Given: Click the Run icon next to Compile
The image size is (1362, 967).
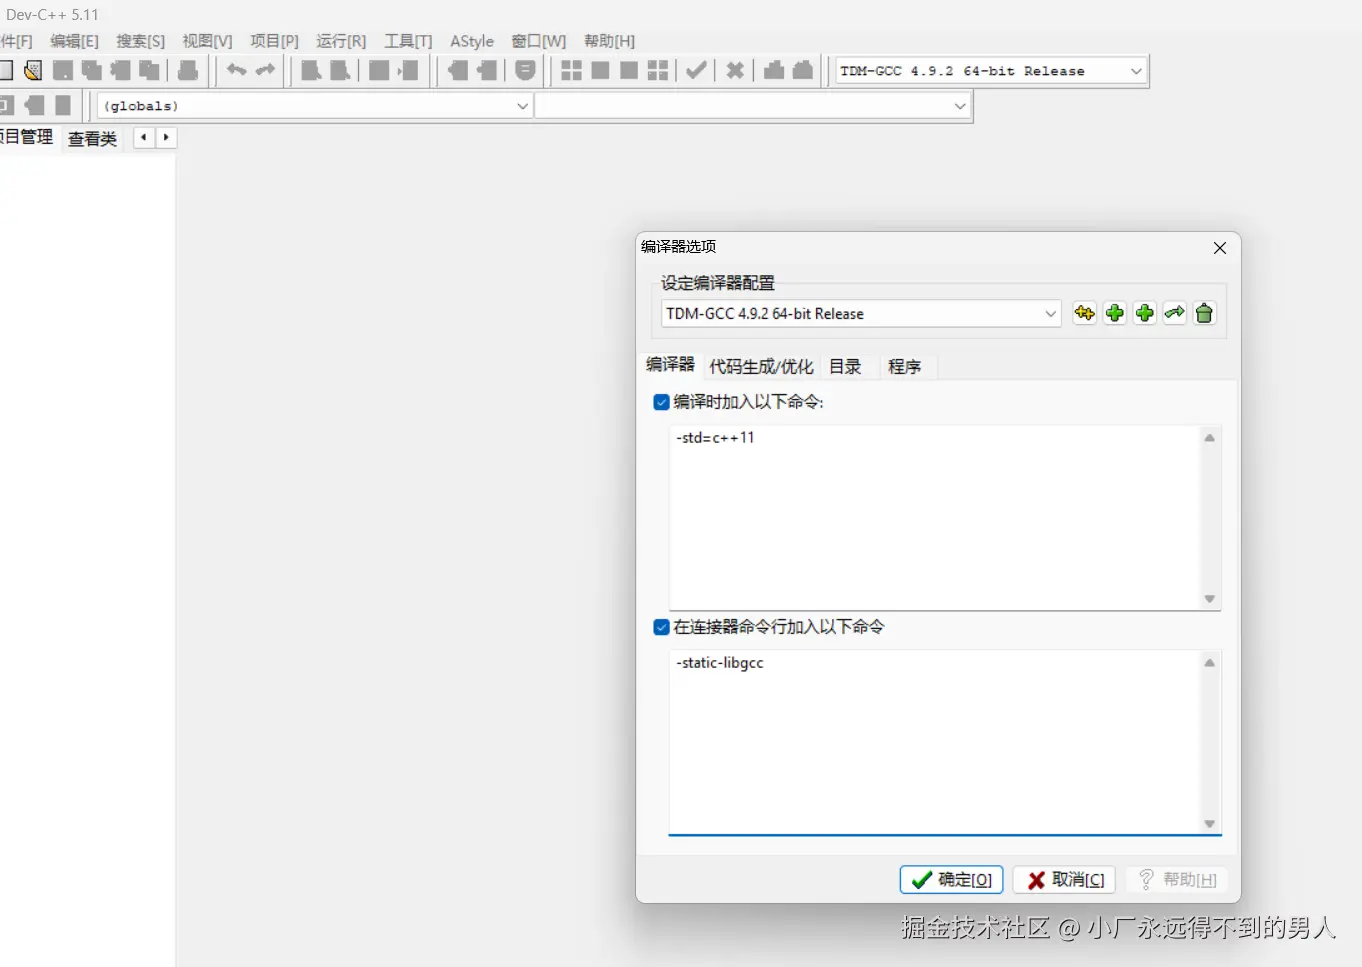Looking at the screenshot, I should tap(600, 70).
